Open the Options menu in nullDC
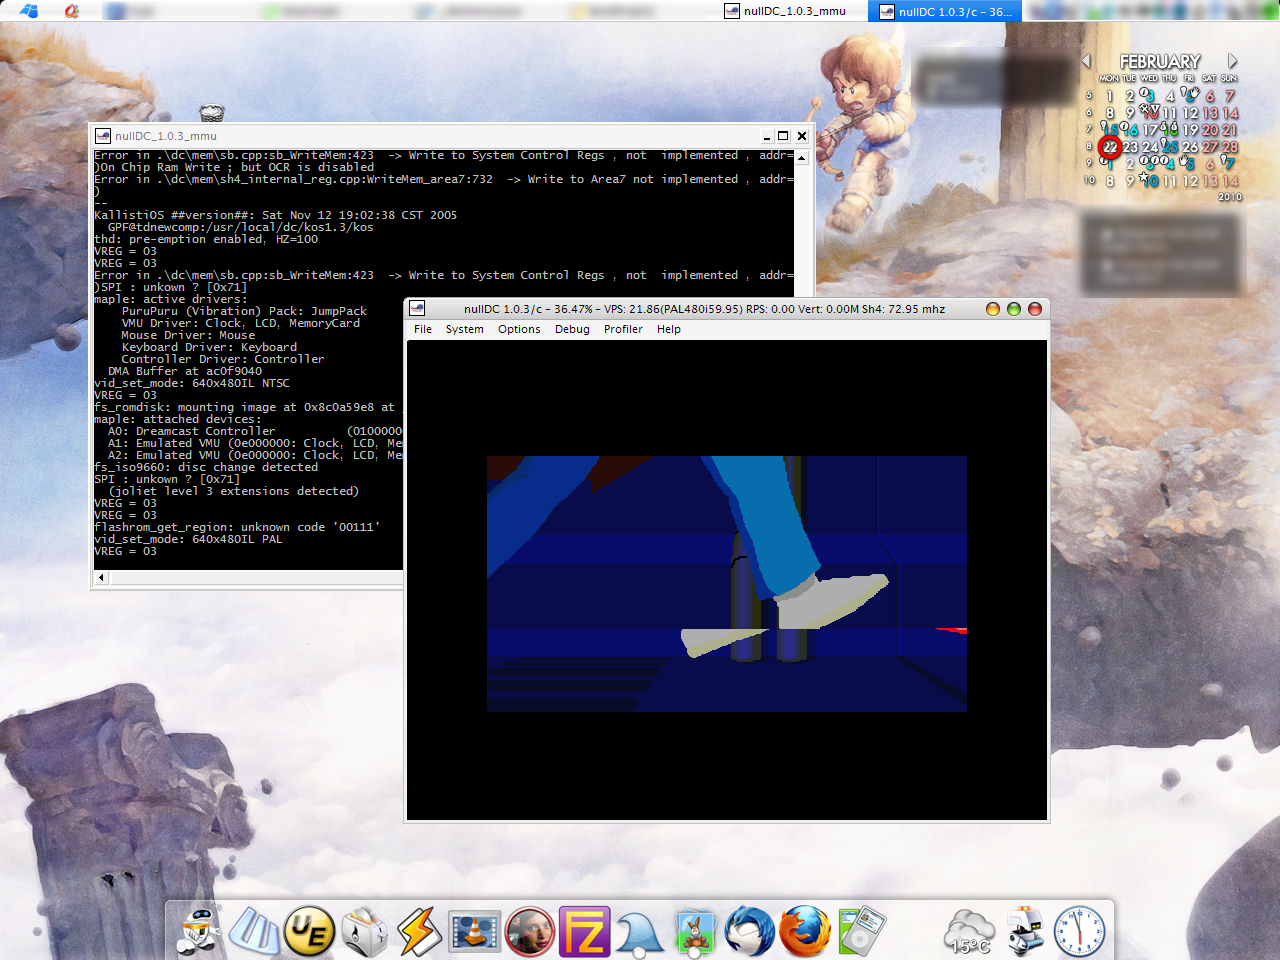Image resolution: width=1280 pixels, height=960 pixels. 519,329
